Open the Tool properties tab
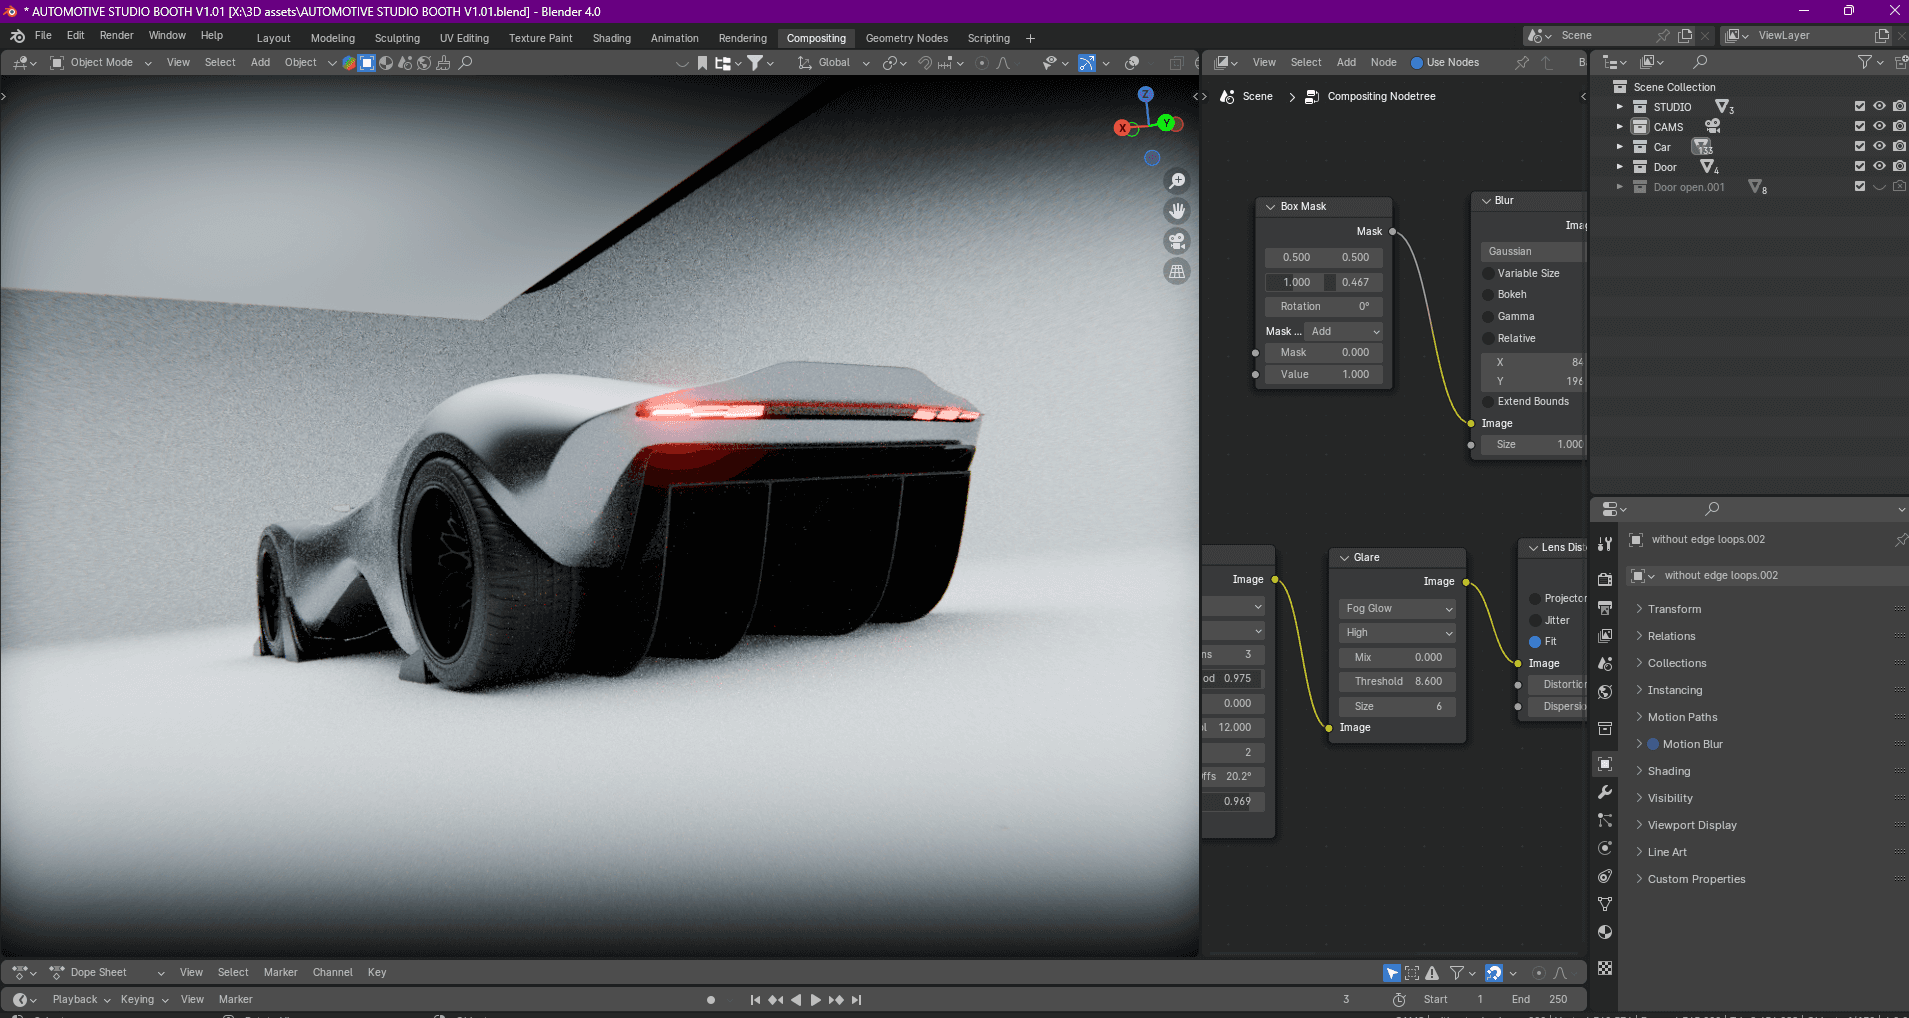 [x=1605, y=544]
